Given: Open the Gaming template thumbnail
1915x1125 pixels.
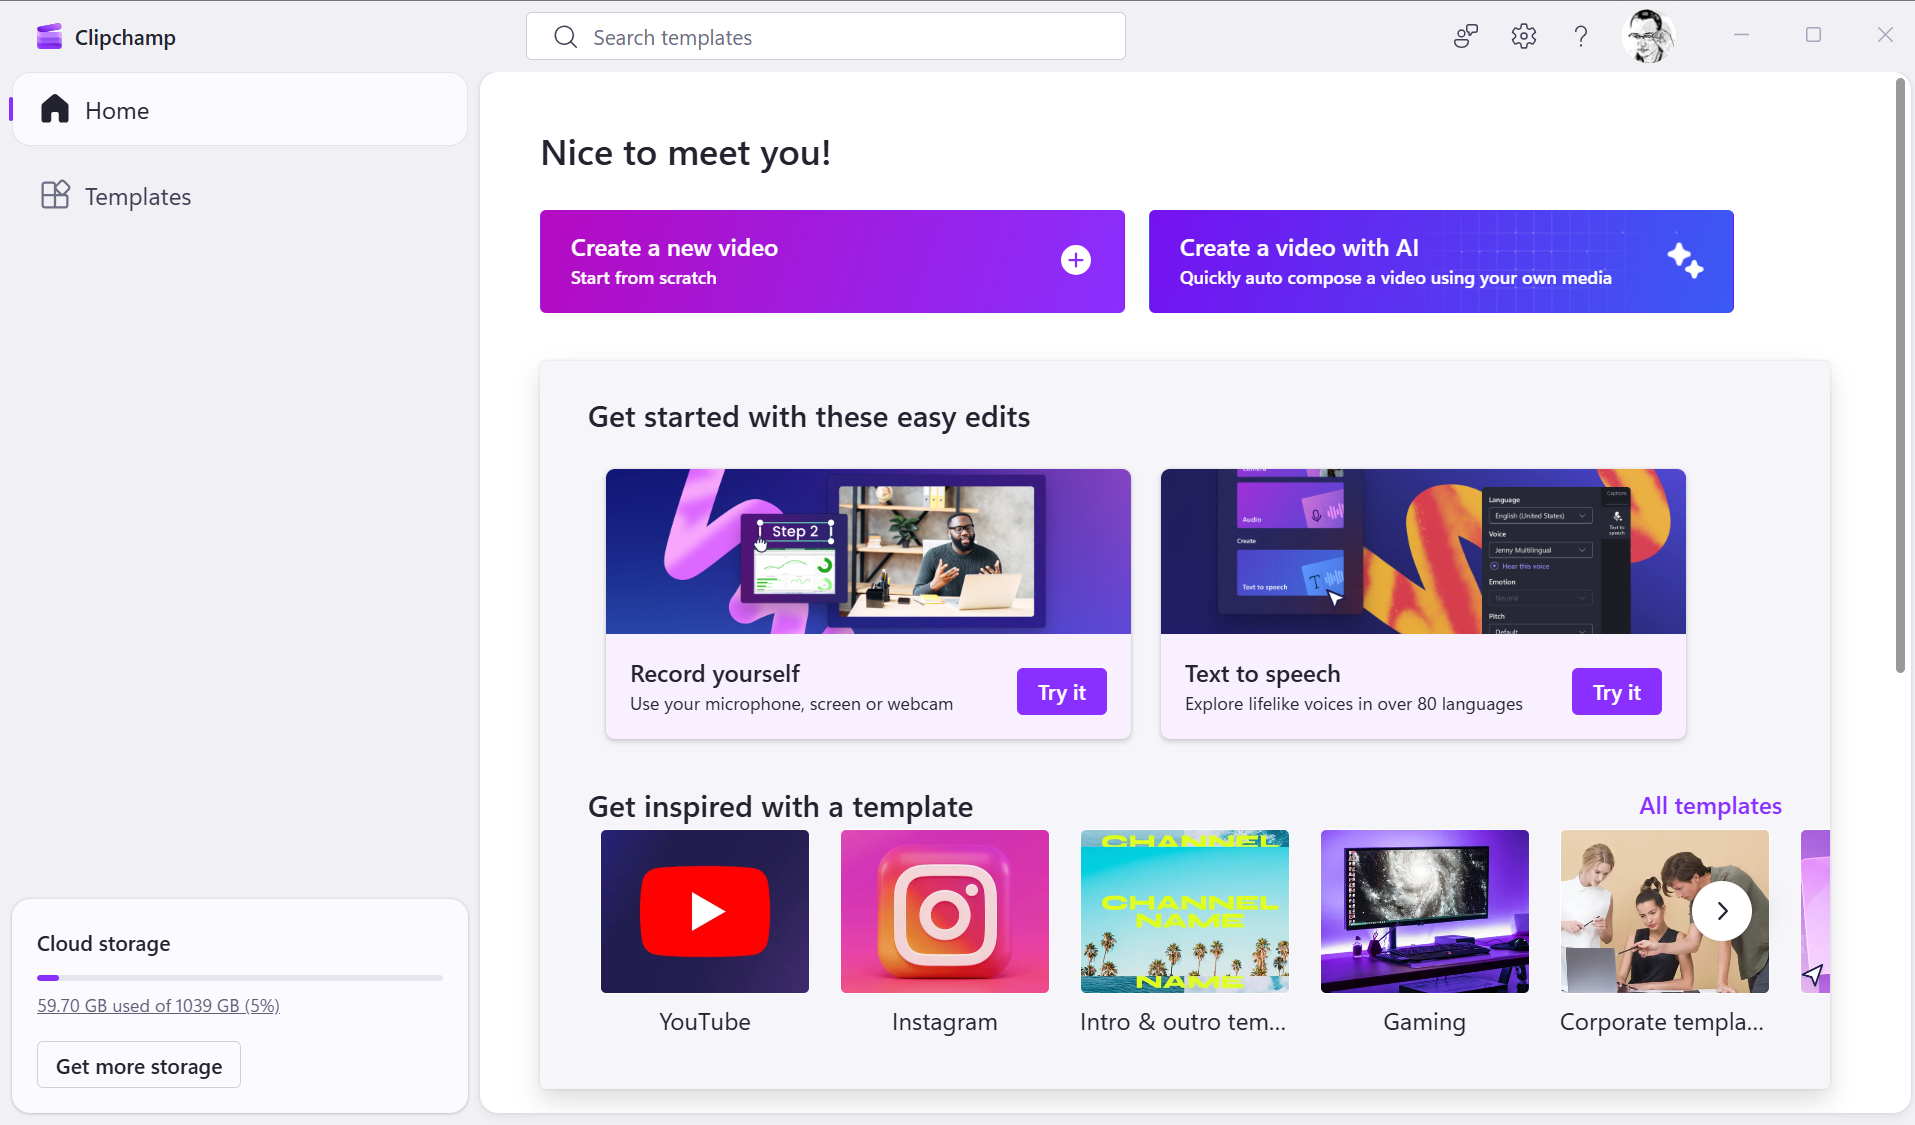Looking at the screenshot, I should [1425, 911].
